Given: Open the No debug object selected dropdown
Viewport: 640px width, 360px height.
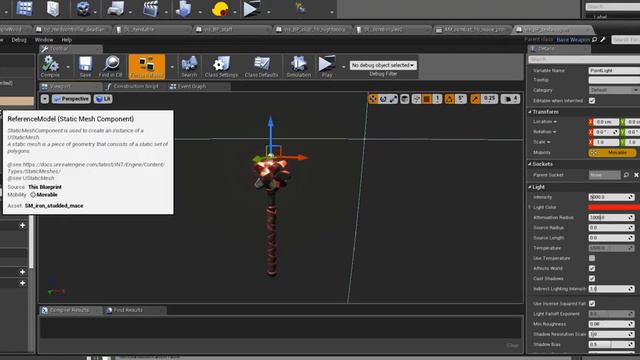Looking at the screenshot, I should tap(383, 65).
